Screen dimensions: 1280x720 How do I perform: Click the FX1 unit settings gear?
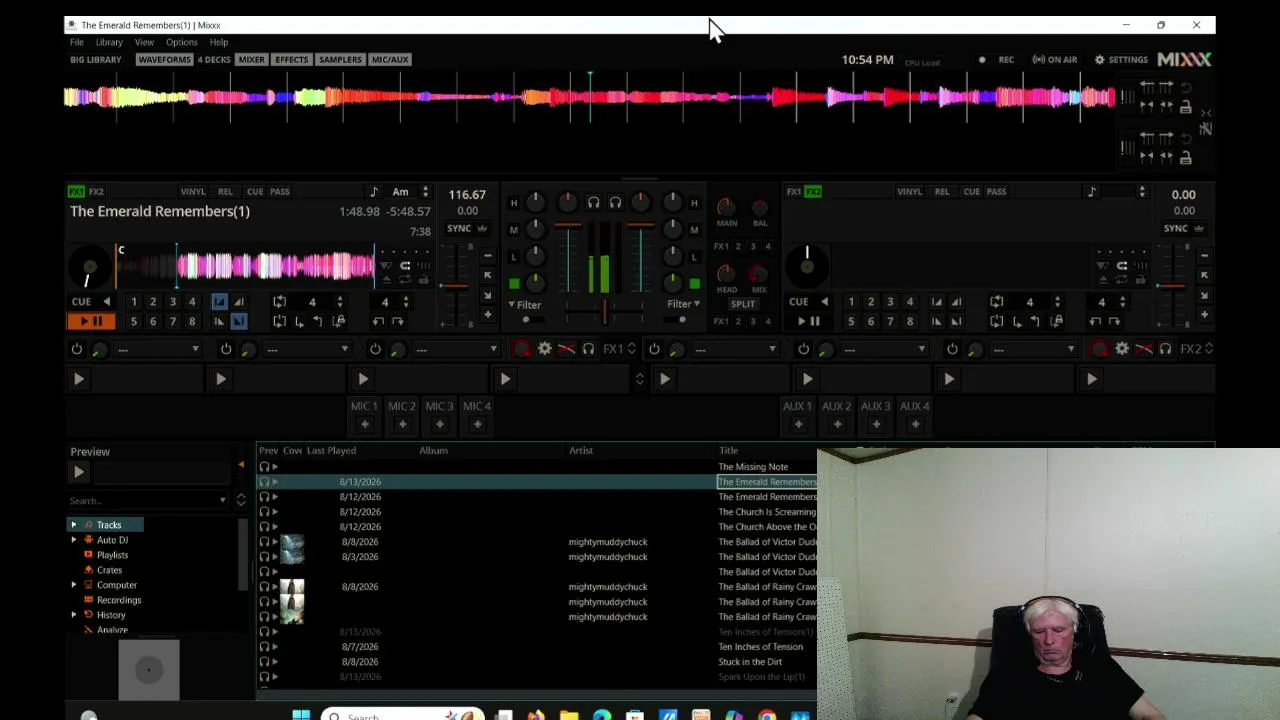pos(544,349)
